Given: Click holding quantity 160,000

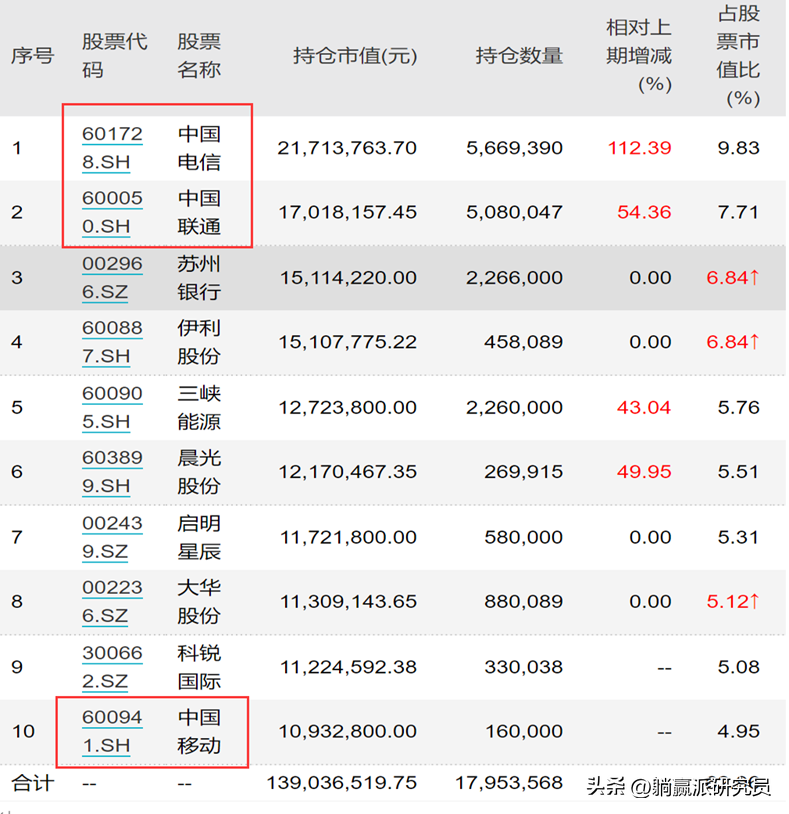Looking at the screenshot, I should (524, 731).
